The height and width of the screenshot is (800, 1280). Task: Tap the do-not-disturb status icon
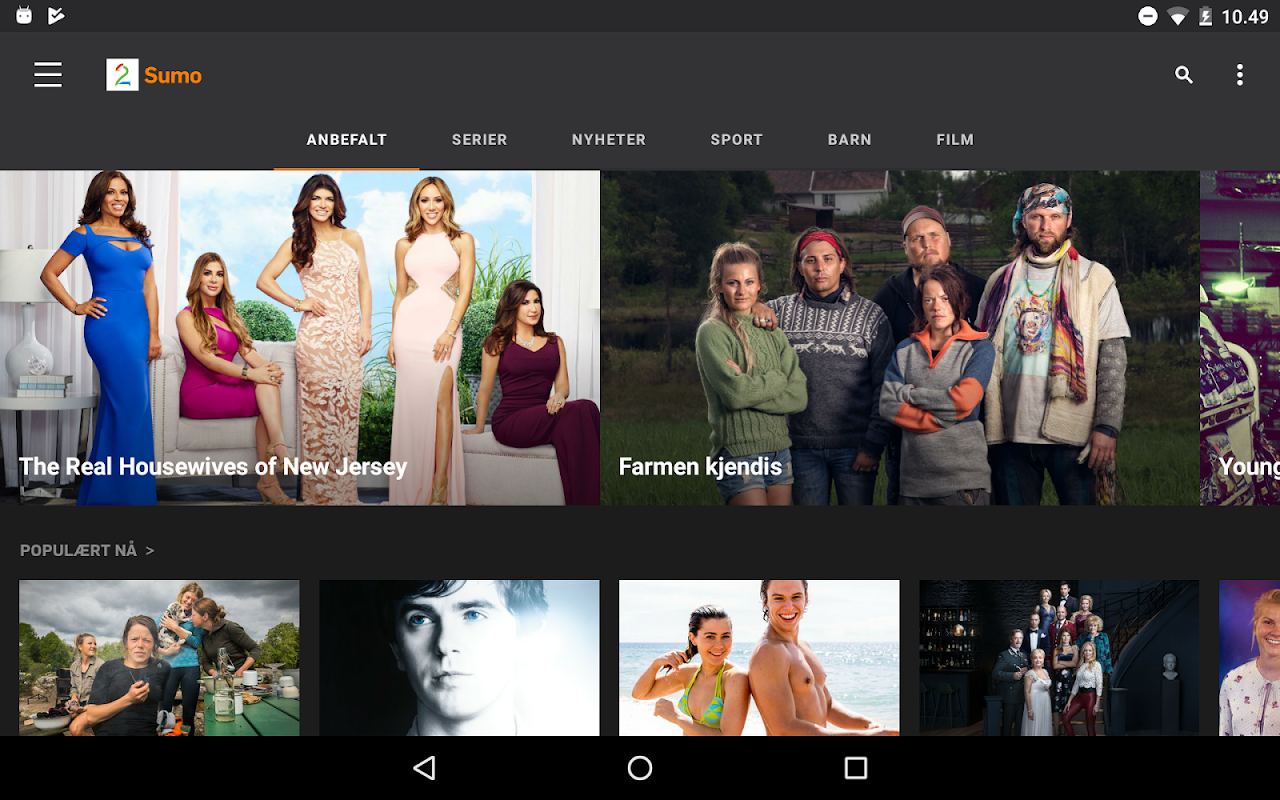[1148, 16]
